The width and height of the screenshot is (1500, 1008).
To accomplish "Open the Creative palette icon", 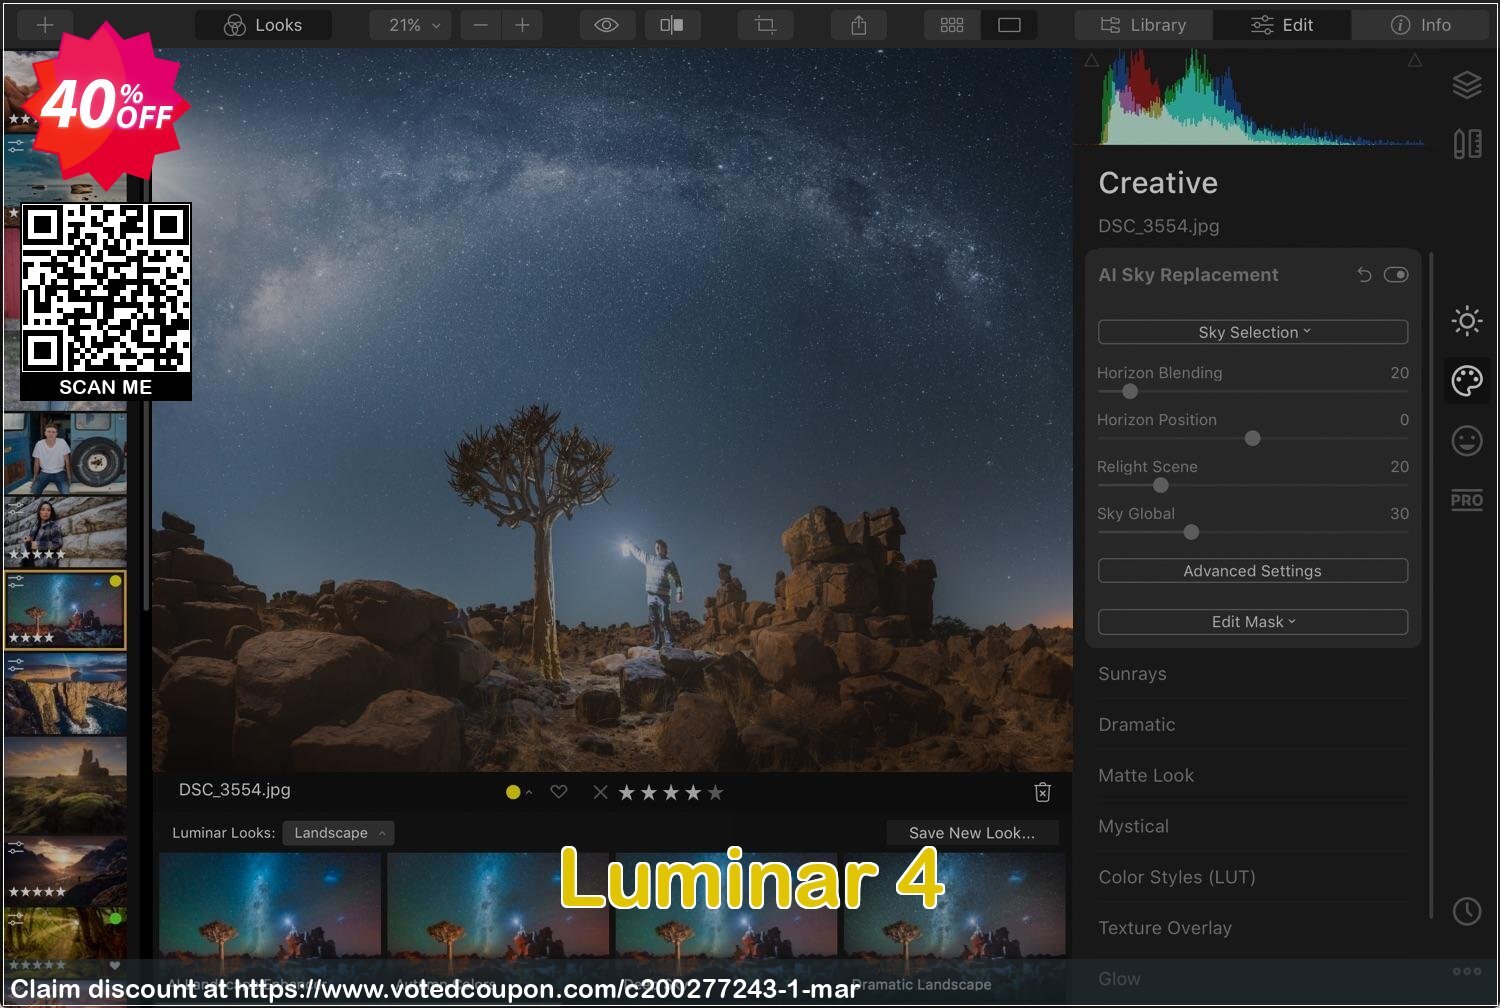I will [1467, 381].
